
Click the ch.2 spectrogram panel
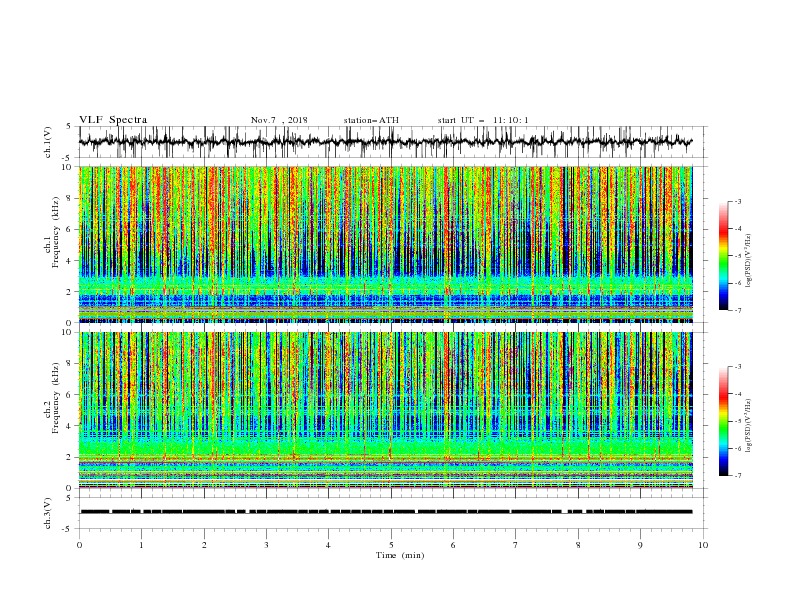coord(385,410)
